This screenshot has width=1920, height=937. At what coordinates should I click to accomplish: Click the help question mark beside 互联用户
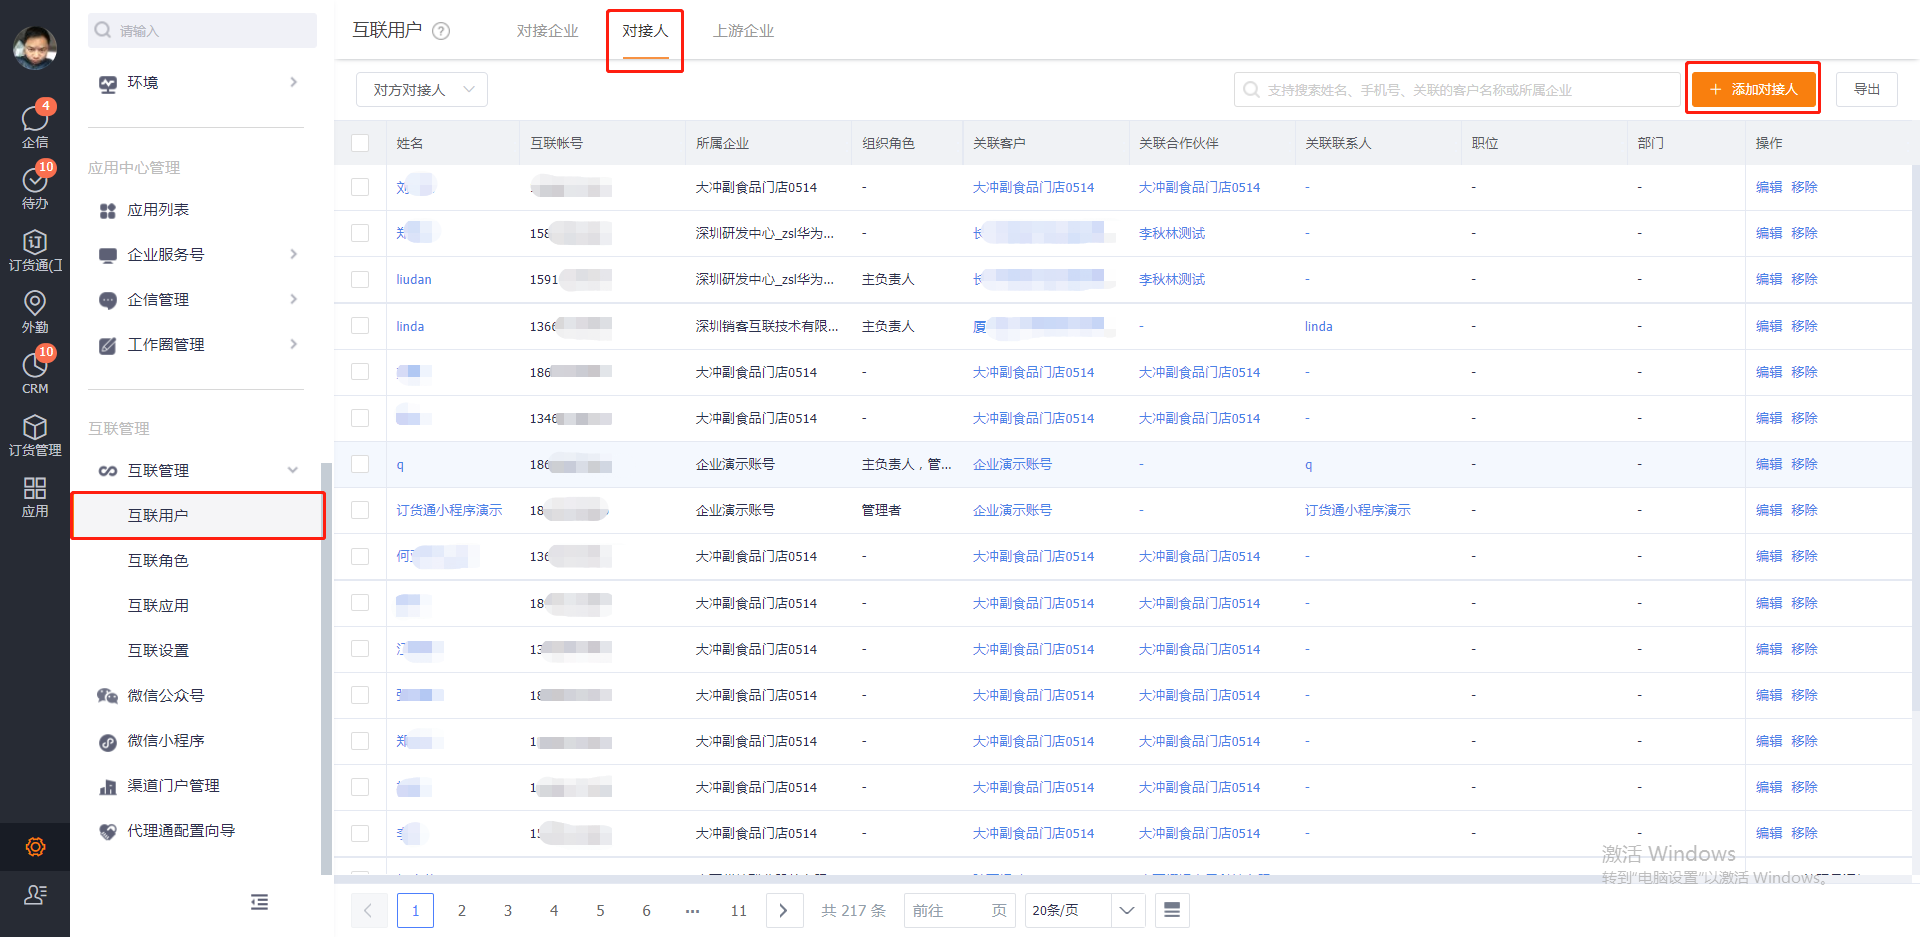tap(441, 31)
